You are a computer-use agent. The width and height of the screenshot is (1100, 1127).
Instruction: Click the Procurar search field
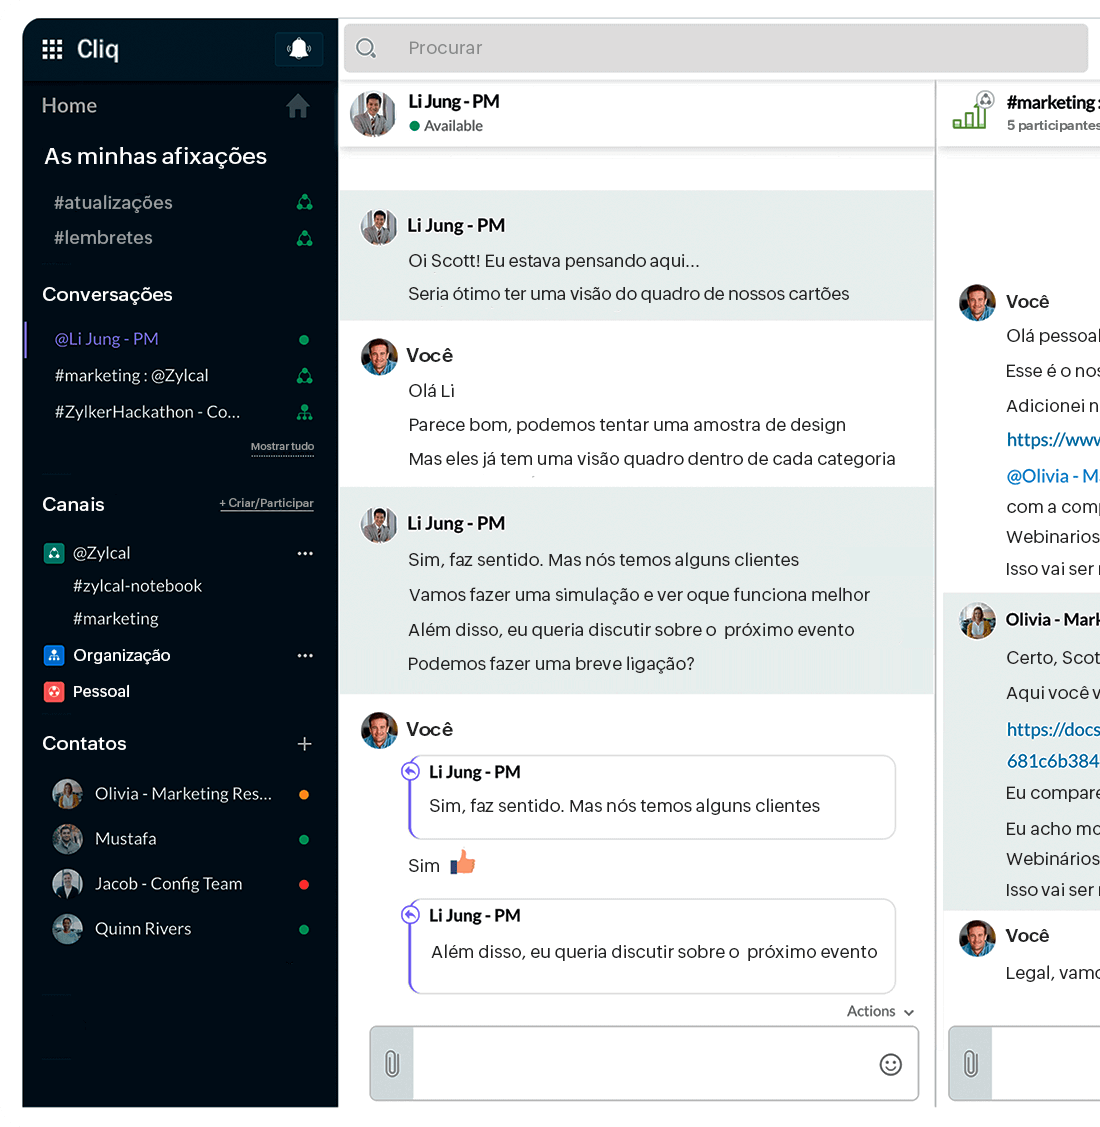coord(716,48)
